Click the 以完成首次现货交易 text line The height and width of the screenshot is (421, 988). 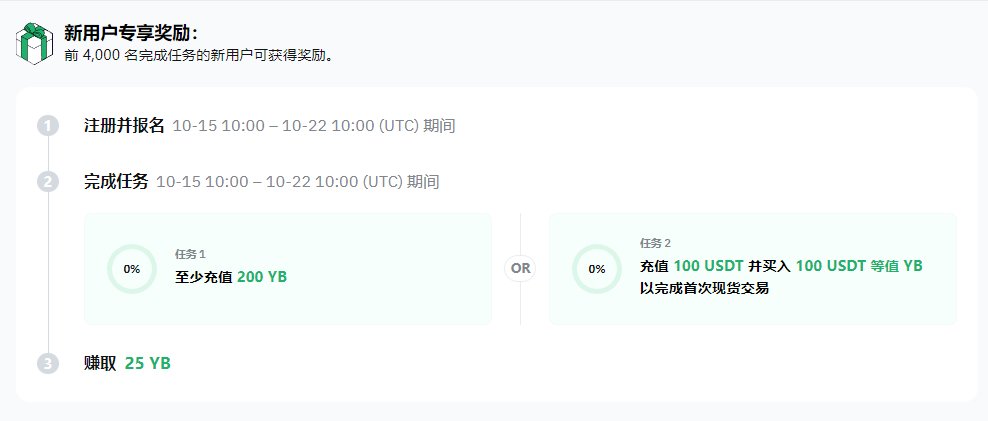pyautogui.click(x=704, y=288)
